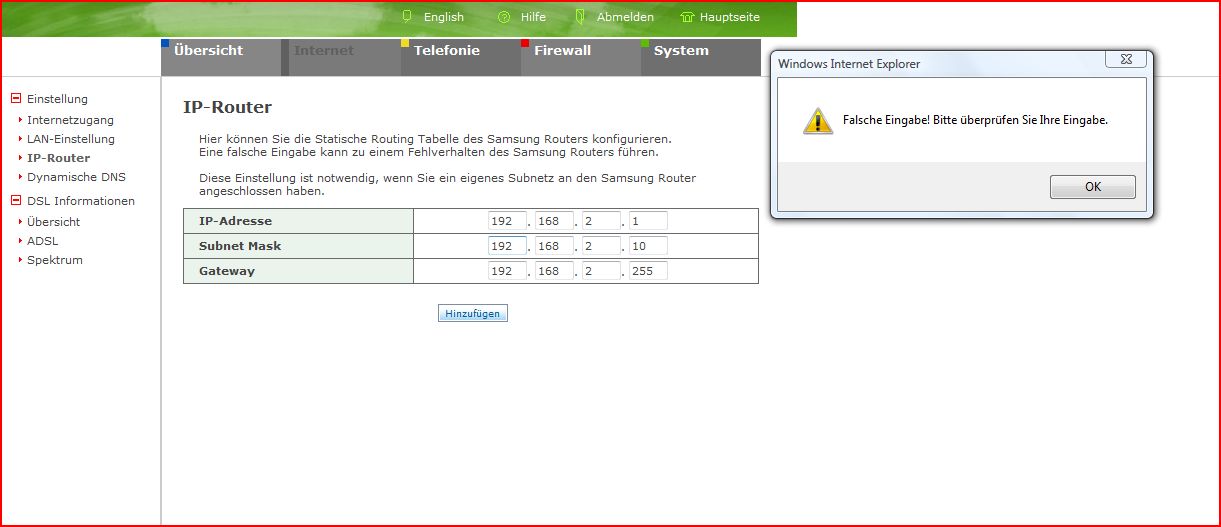Focus the second Gateway octet field
1221x527 pixels.
[x=554, y=271]
